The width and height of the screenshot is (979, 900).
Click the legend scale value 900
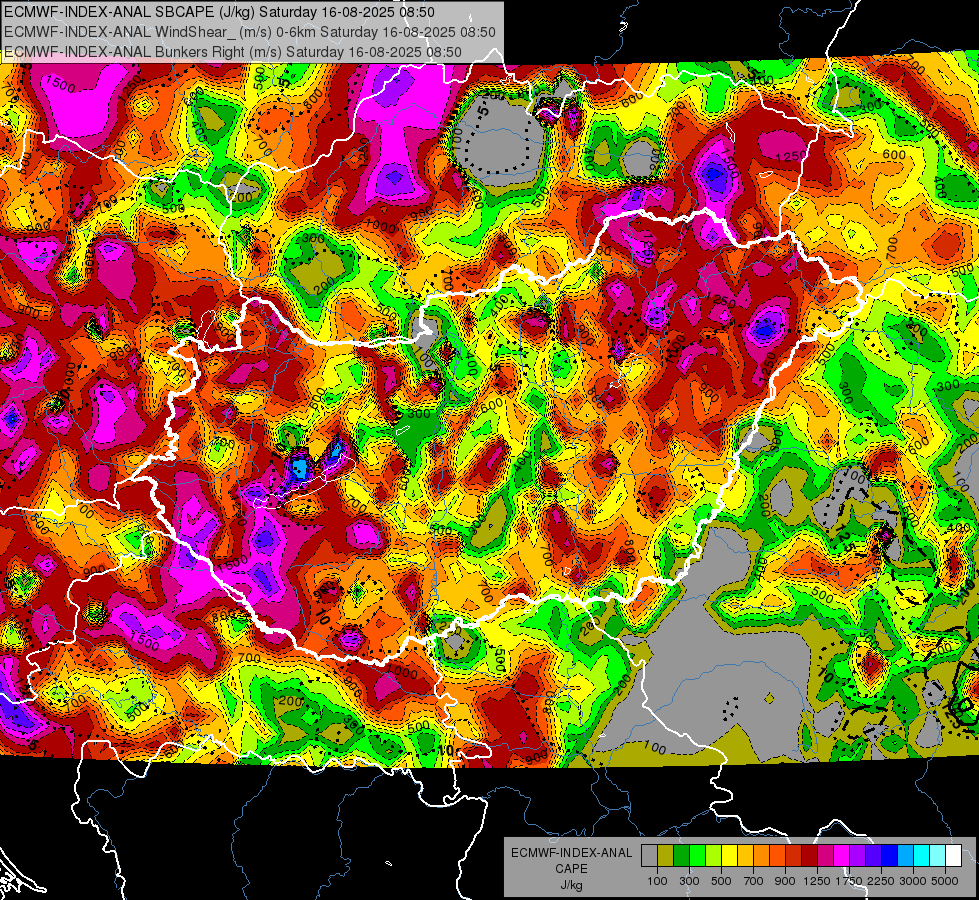pos(785,881)
